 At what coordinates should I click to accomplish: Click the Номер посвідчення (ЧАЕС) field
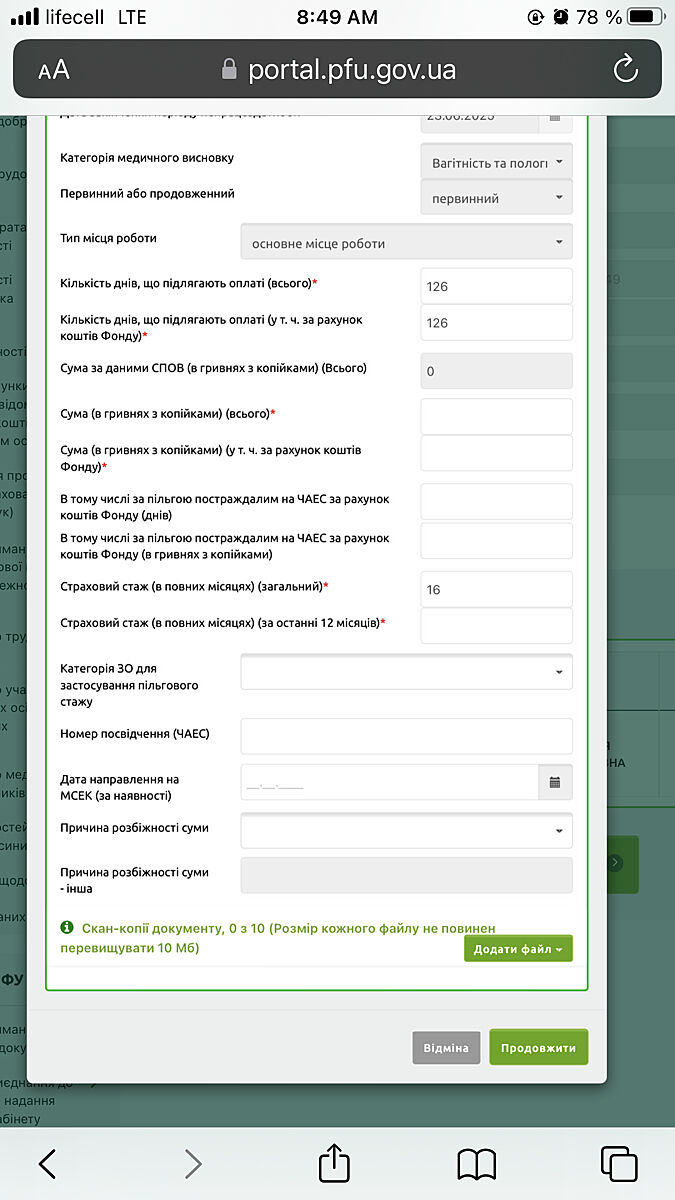click(406, 736)
